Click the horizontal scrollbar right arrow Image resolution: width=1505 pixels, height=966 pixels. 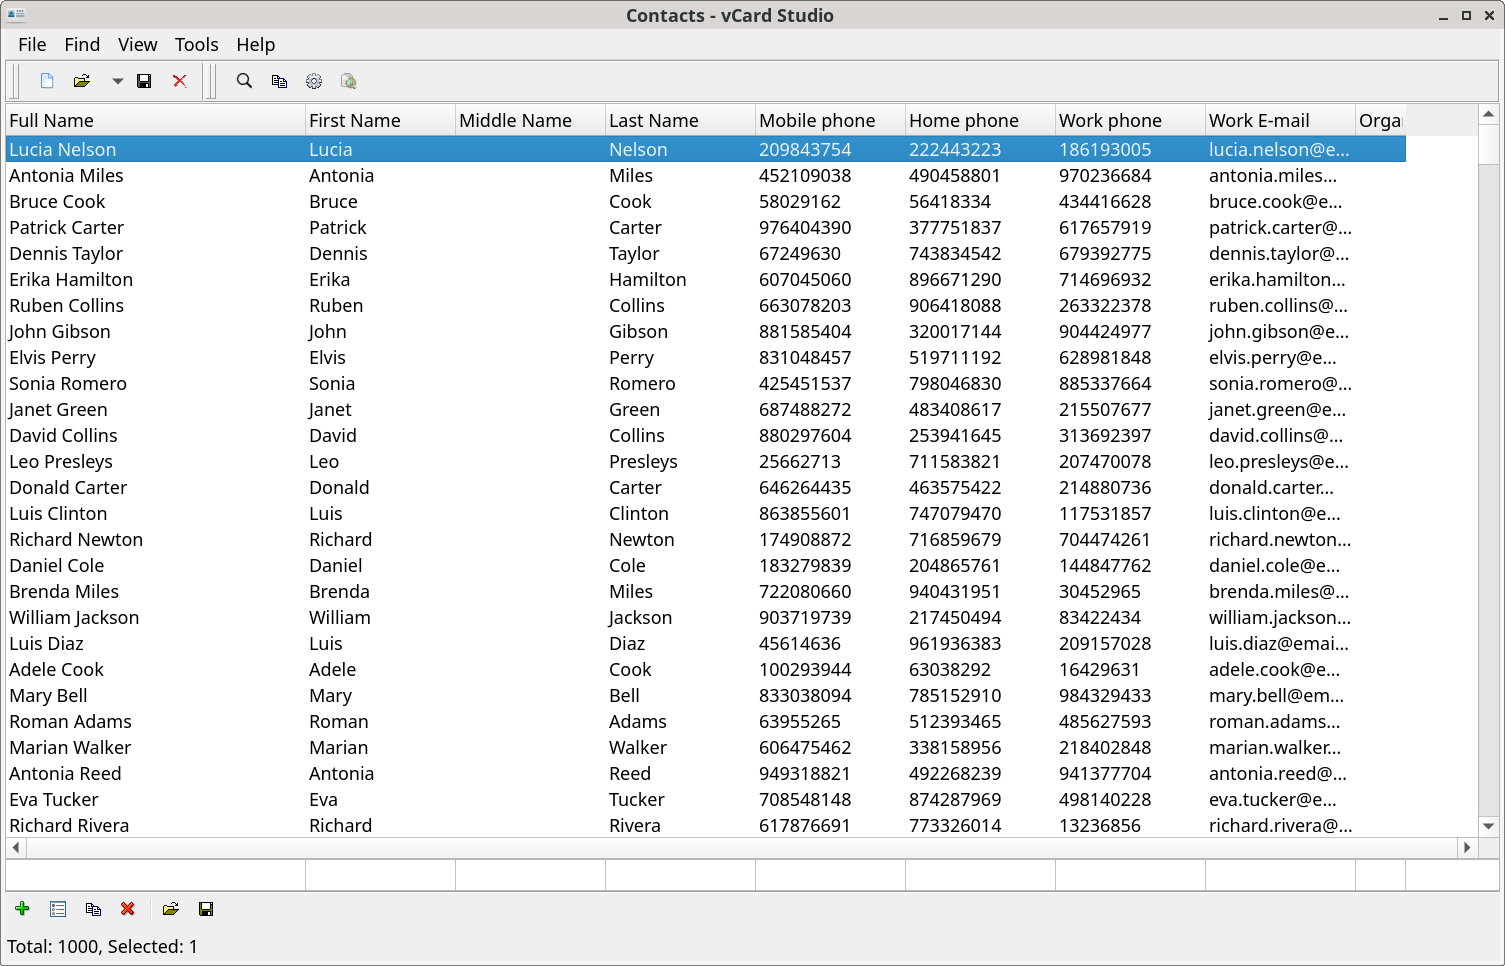pyautogui.click(x=1467, y=847)
